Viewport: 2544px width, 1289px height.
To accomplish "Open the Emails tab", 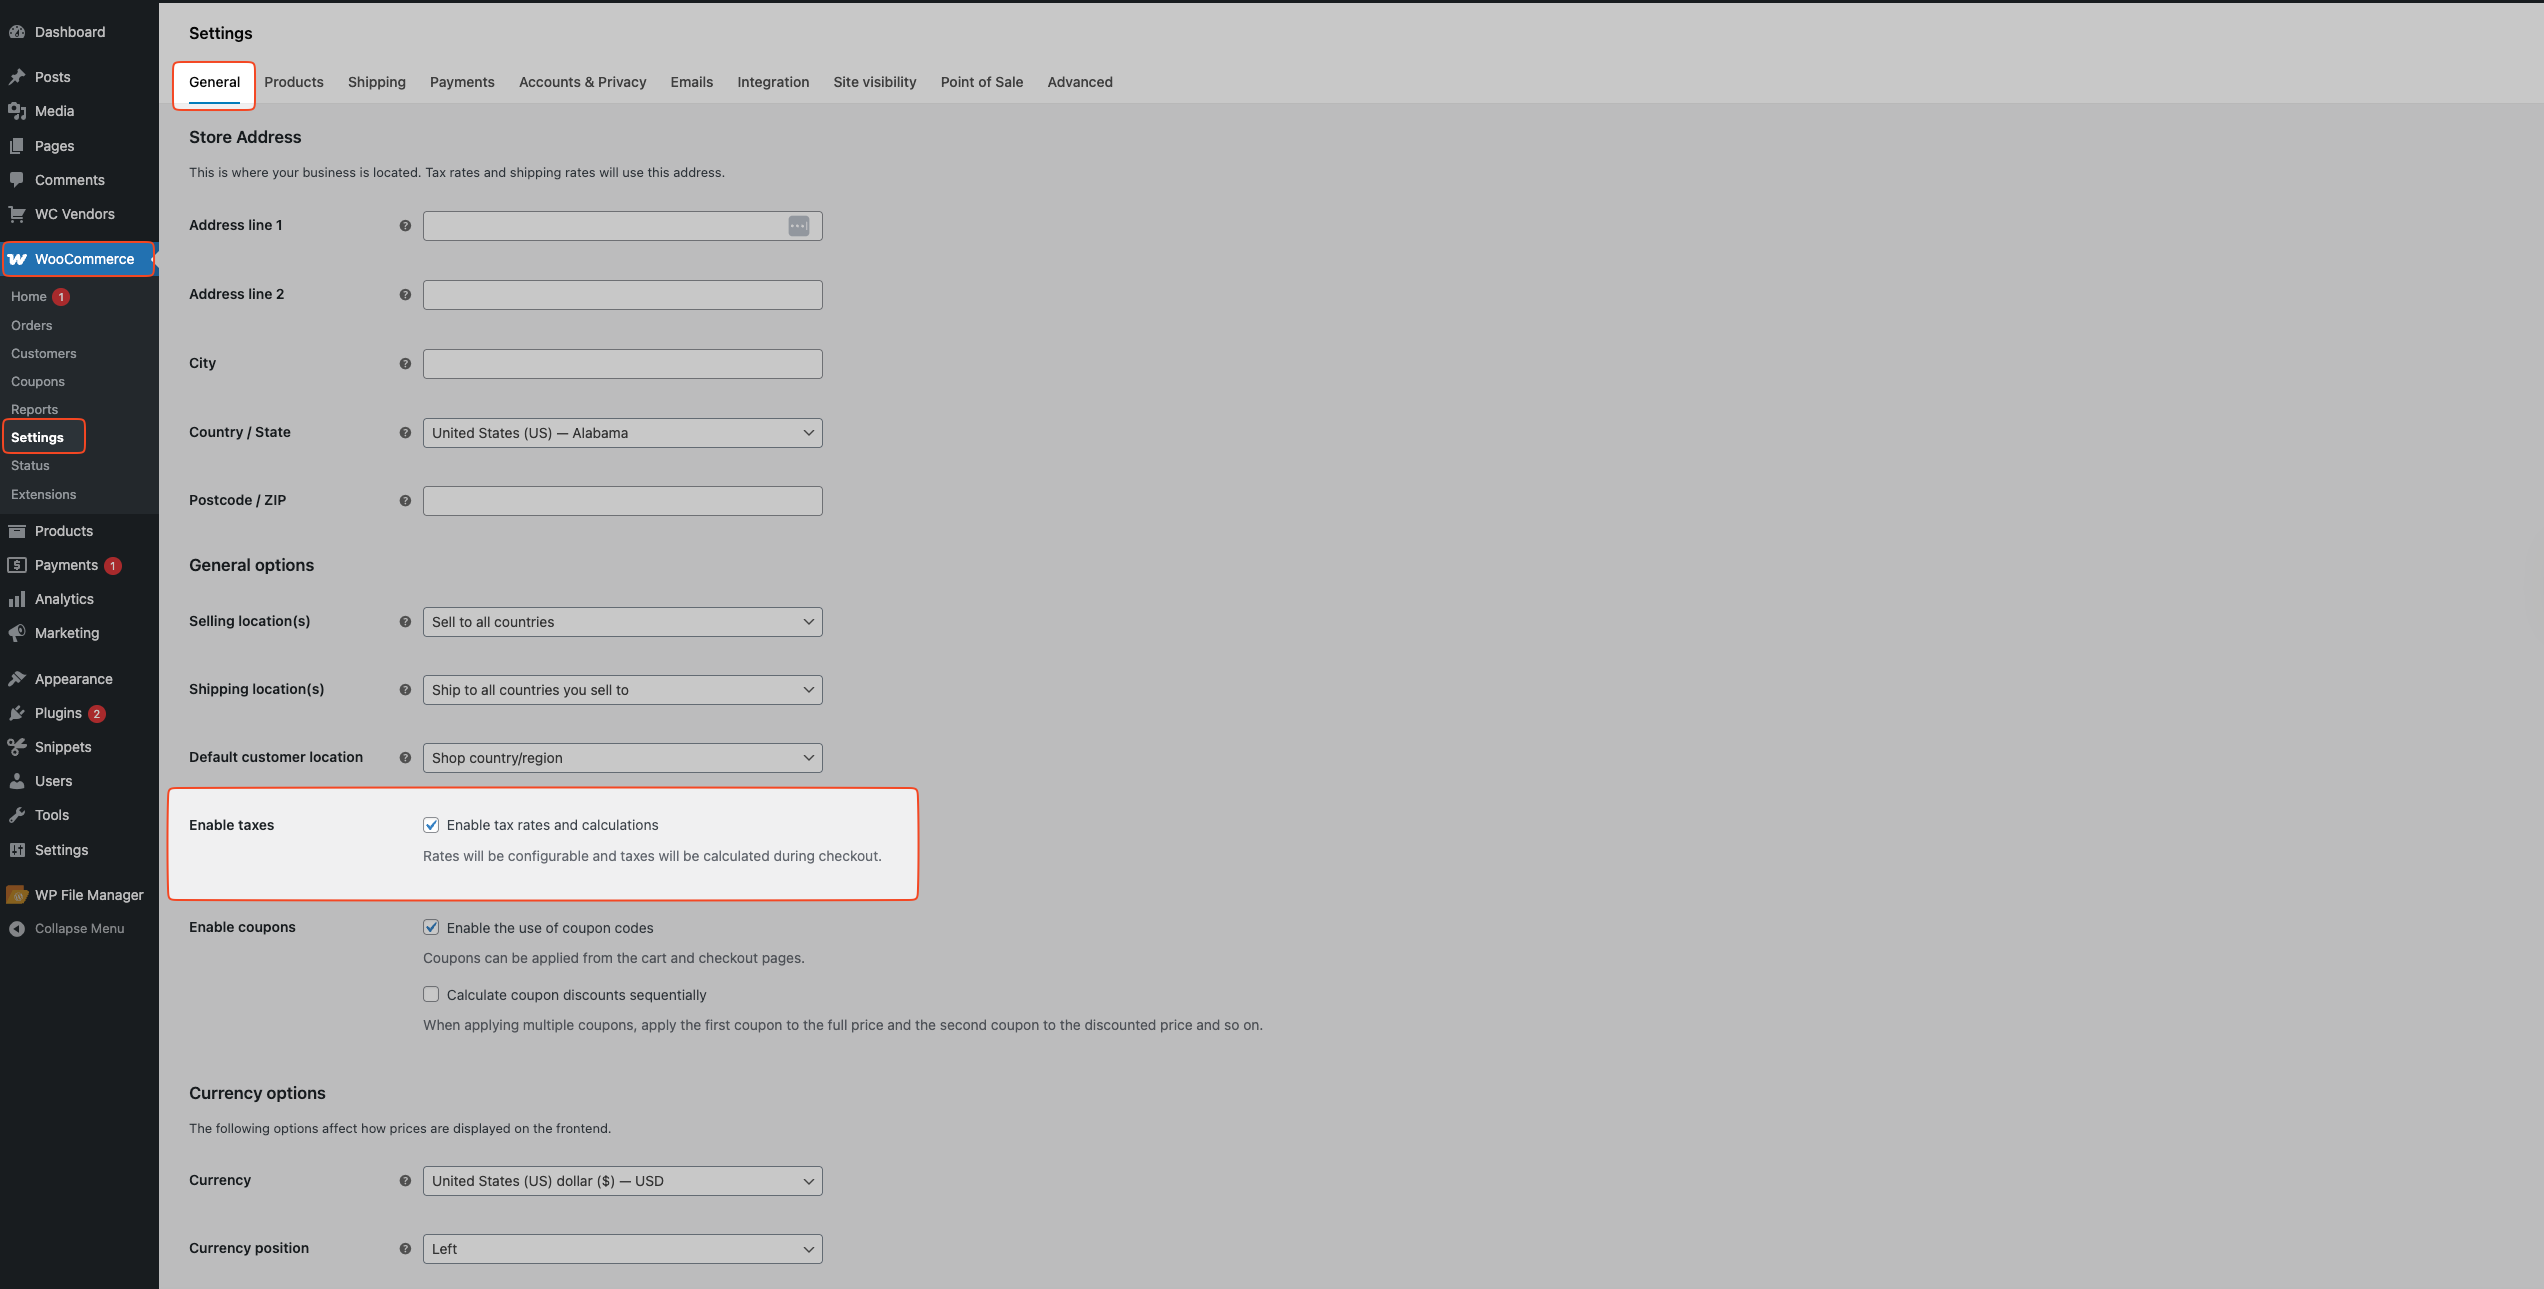I will click(692, 82).
